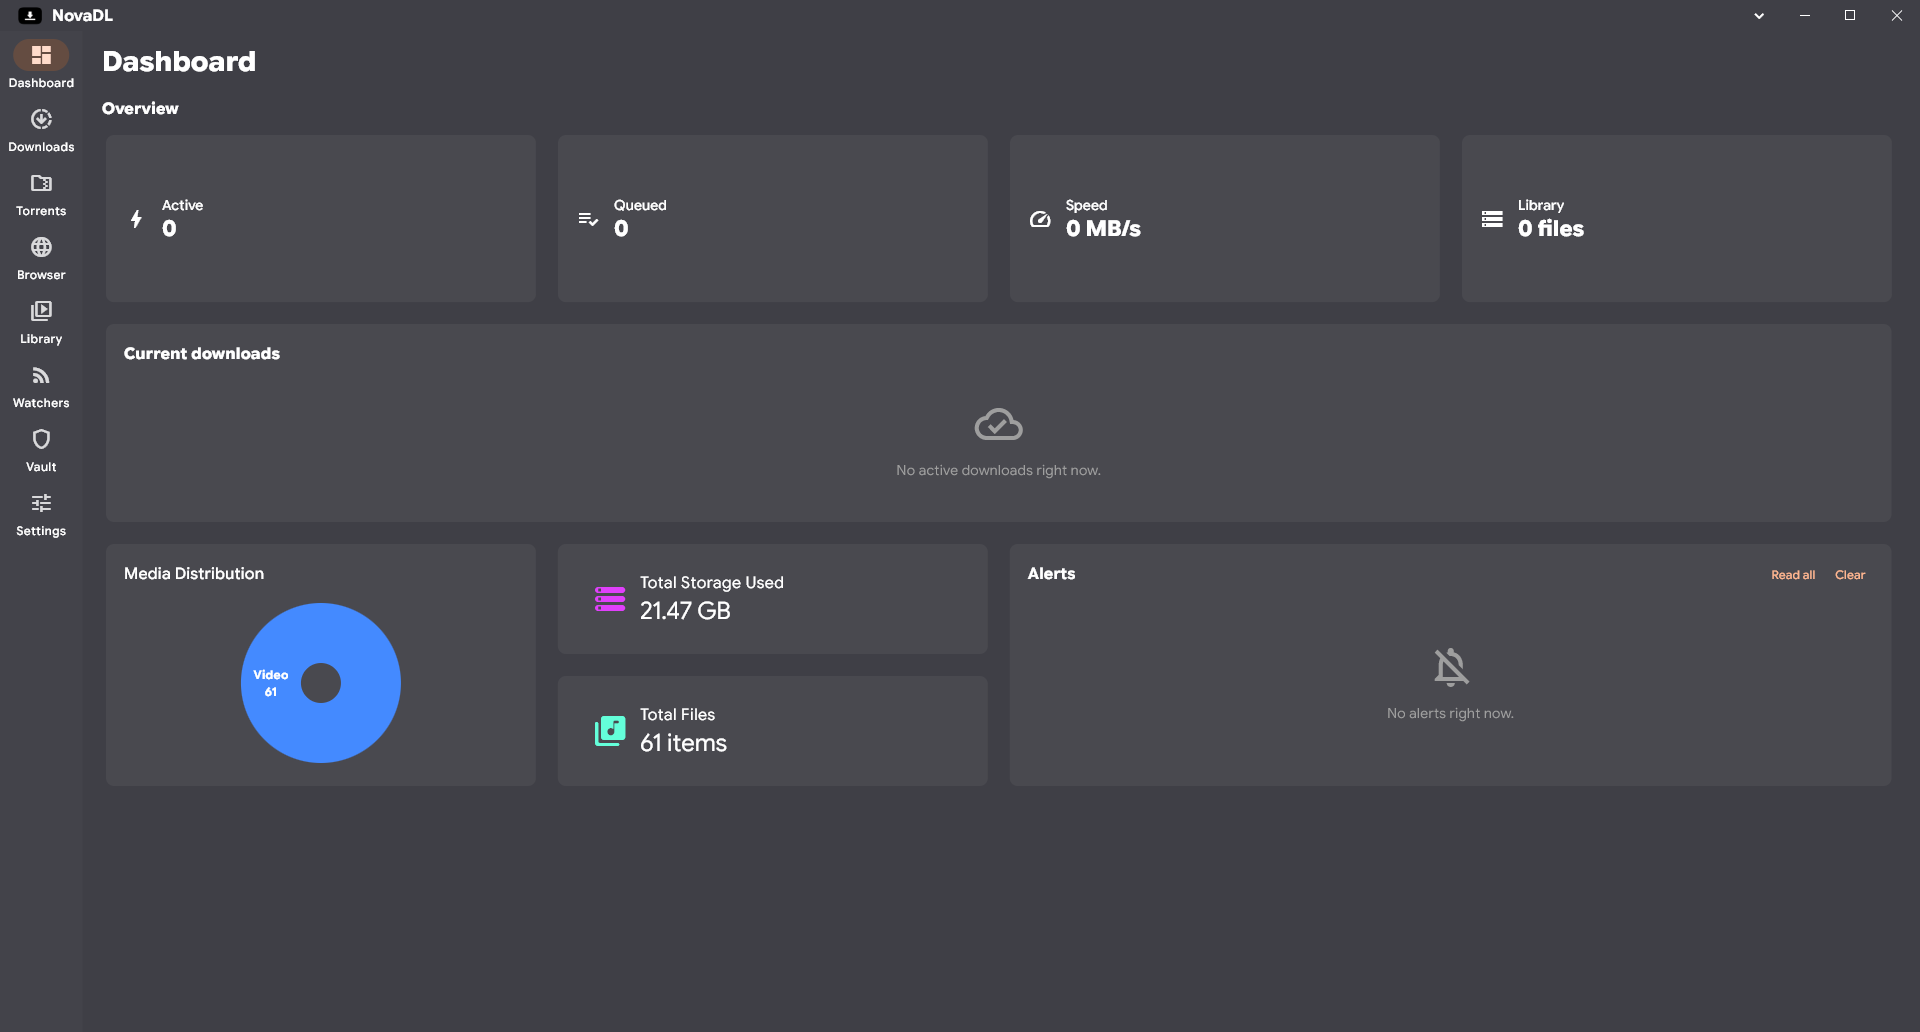Open the Watchers feed icon

point(41,375)
